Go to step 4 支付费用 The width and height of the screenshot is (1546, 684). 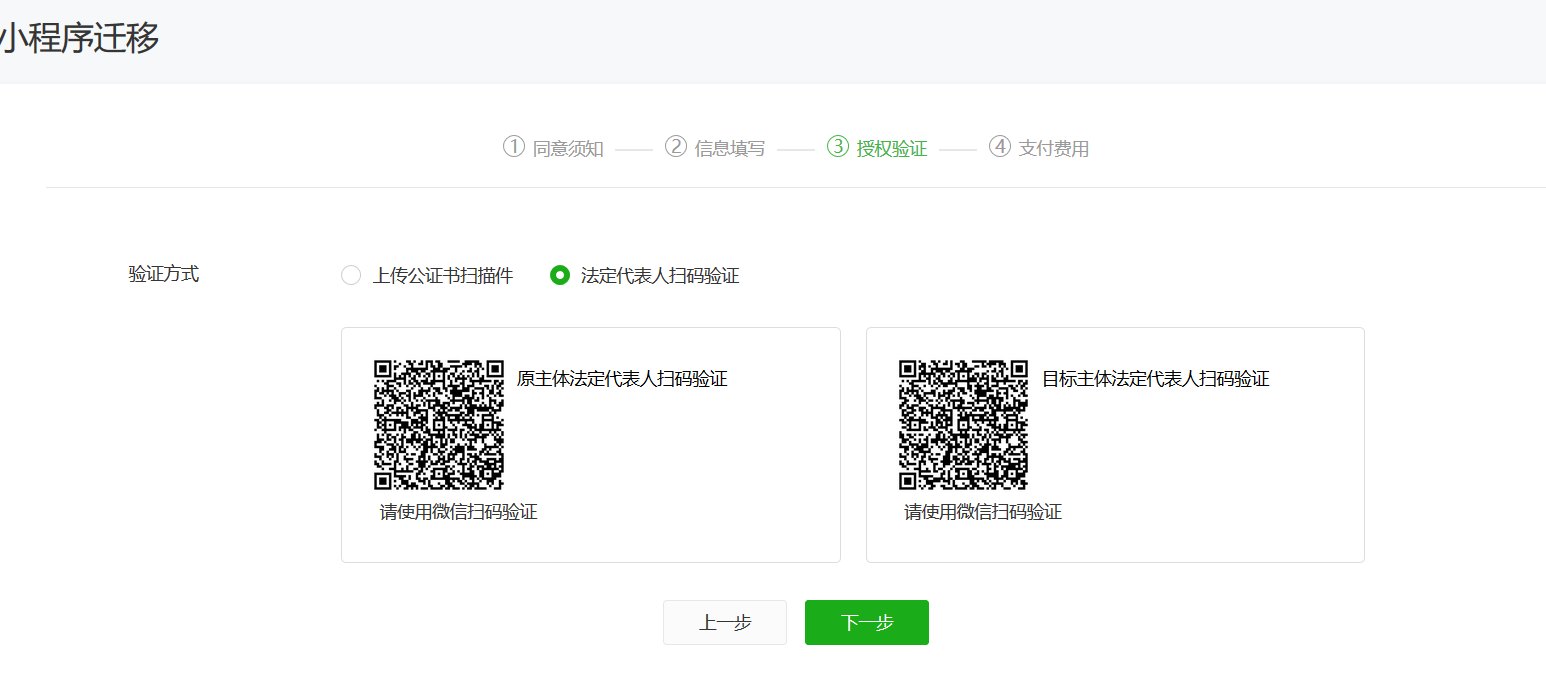(x=1039, y=148)
